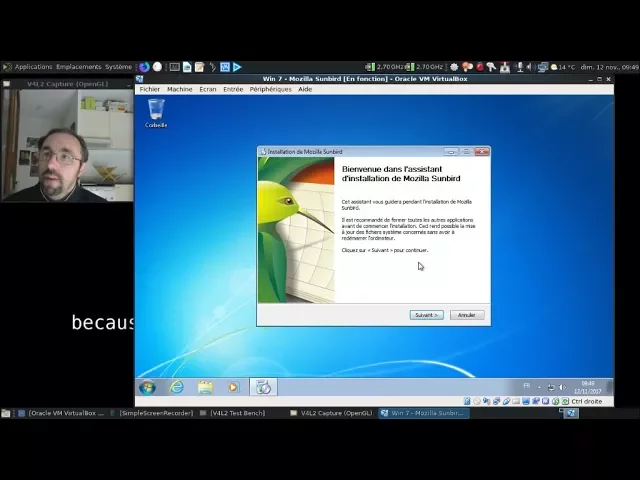
Task: Open the Machine menu in VirtualBox
Action: point(180,89)
